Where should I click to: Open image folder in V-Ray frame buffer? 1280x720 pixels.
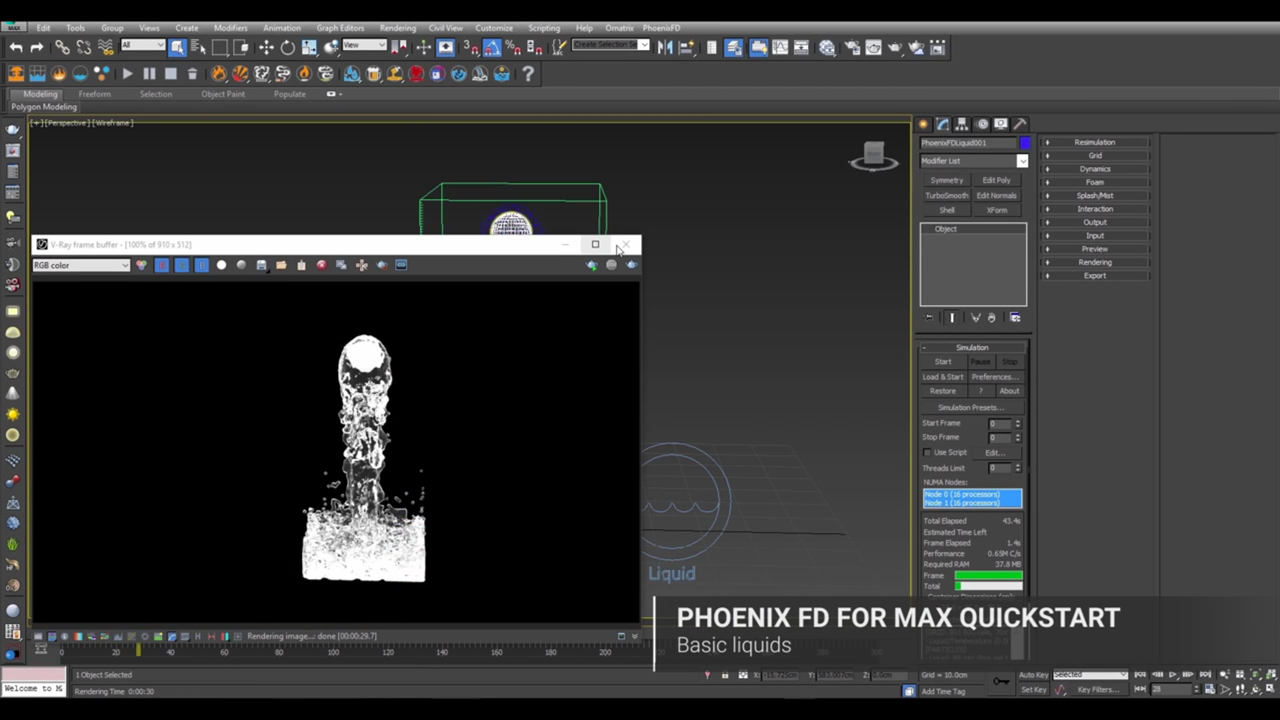pos(281,265)
